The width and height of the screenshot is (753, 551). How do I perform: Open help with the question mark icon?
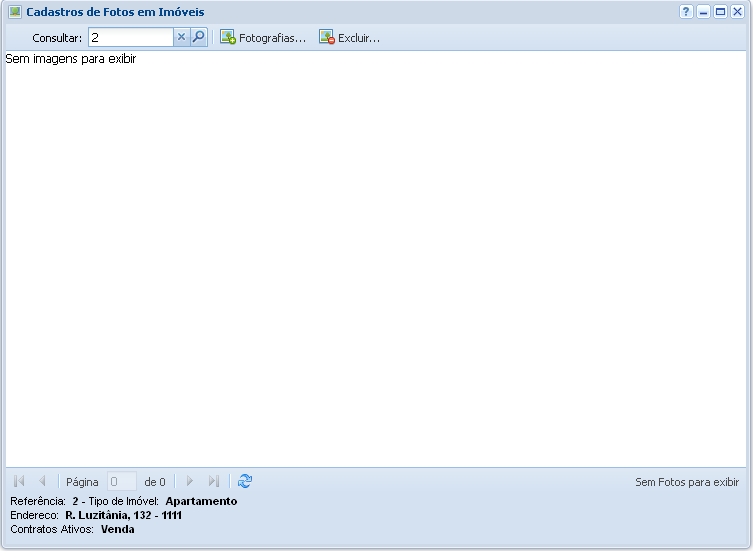(686, 12)
